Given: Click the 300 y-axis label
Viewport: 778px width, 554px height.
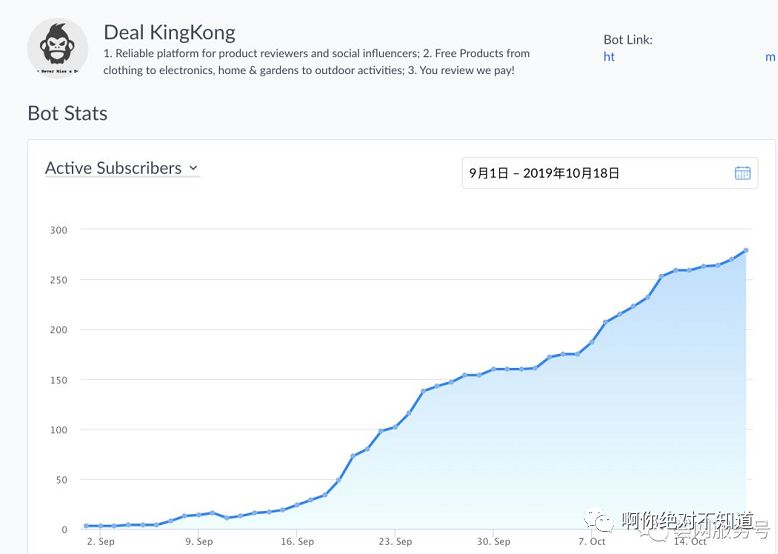Looking at the screenshot, I should tap(58, 230).
